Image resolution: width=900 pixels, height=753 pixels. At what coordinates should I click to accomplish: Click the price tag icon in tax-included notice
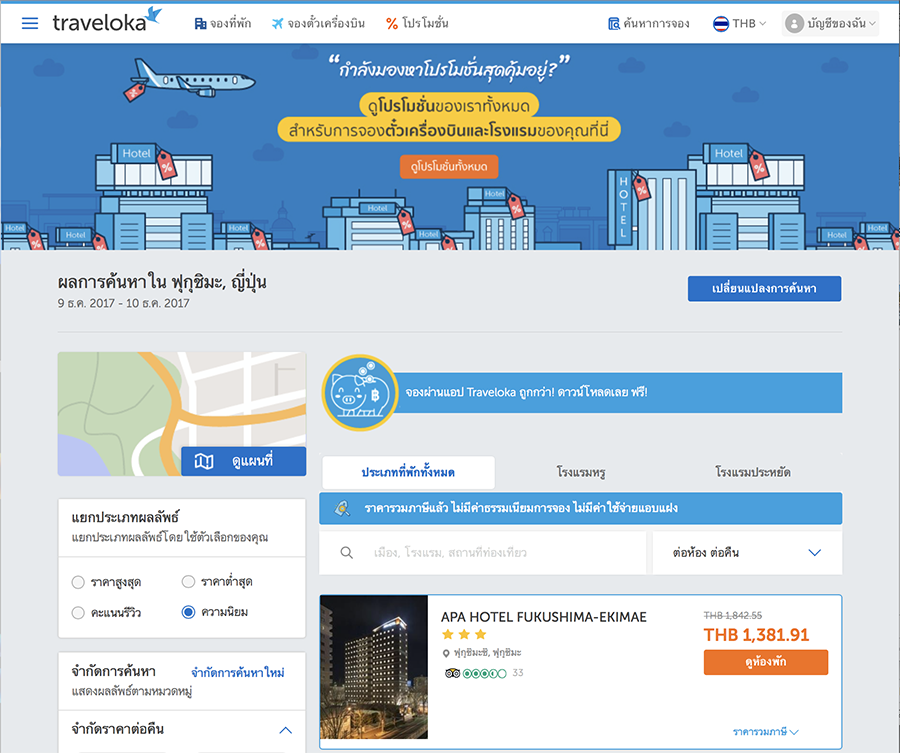click(x=342, y=508)
